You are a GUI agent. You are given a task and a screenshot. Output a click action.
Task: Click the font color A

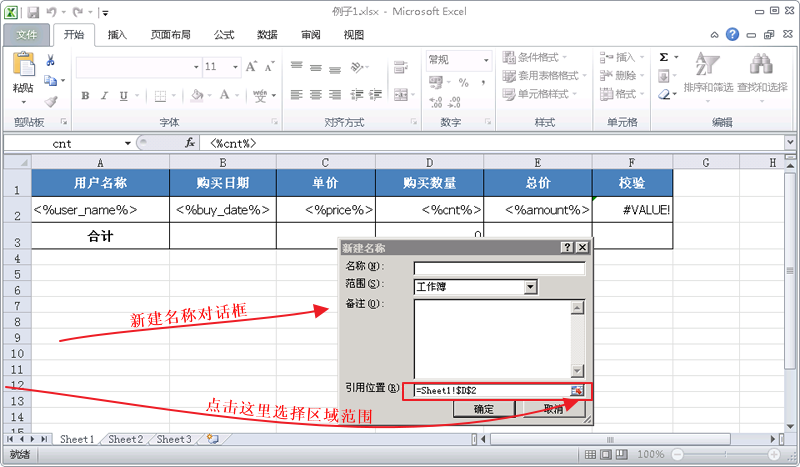224,95
